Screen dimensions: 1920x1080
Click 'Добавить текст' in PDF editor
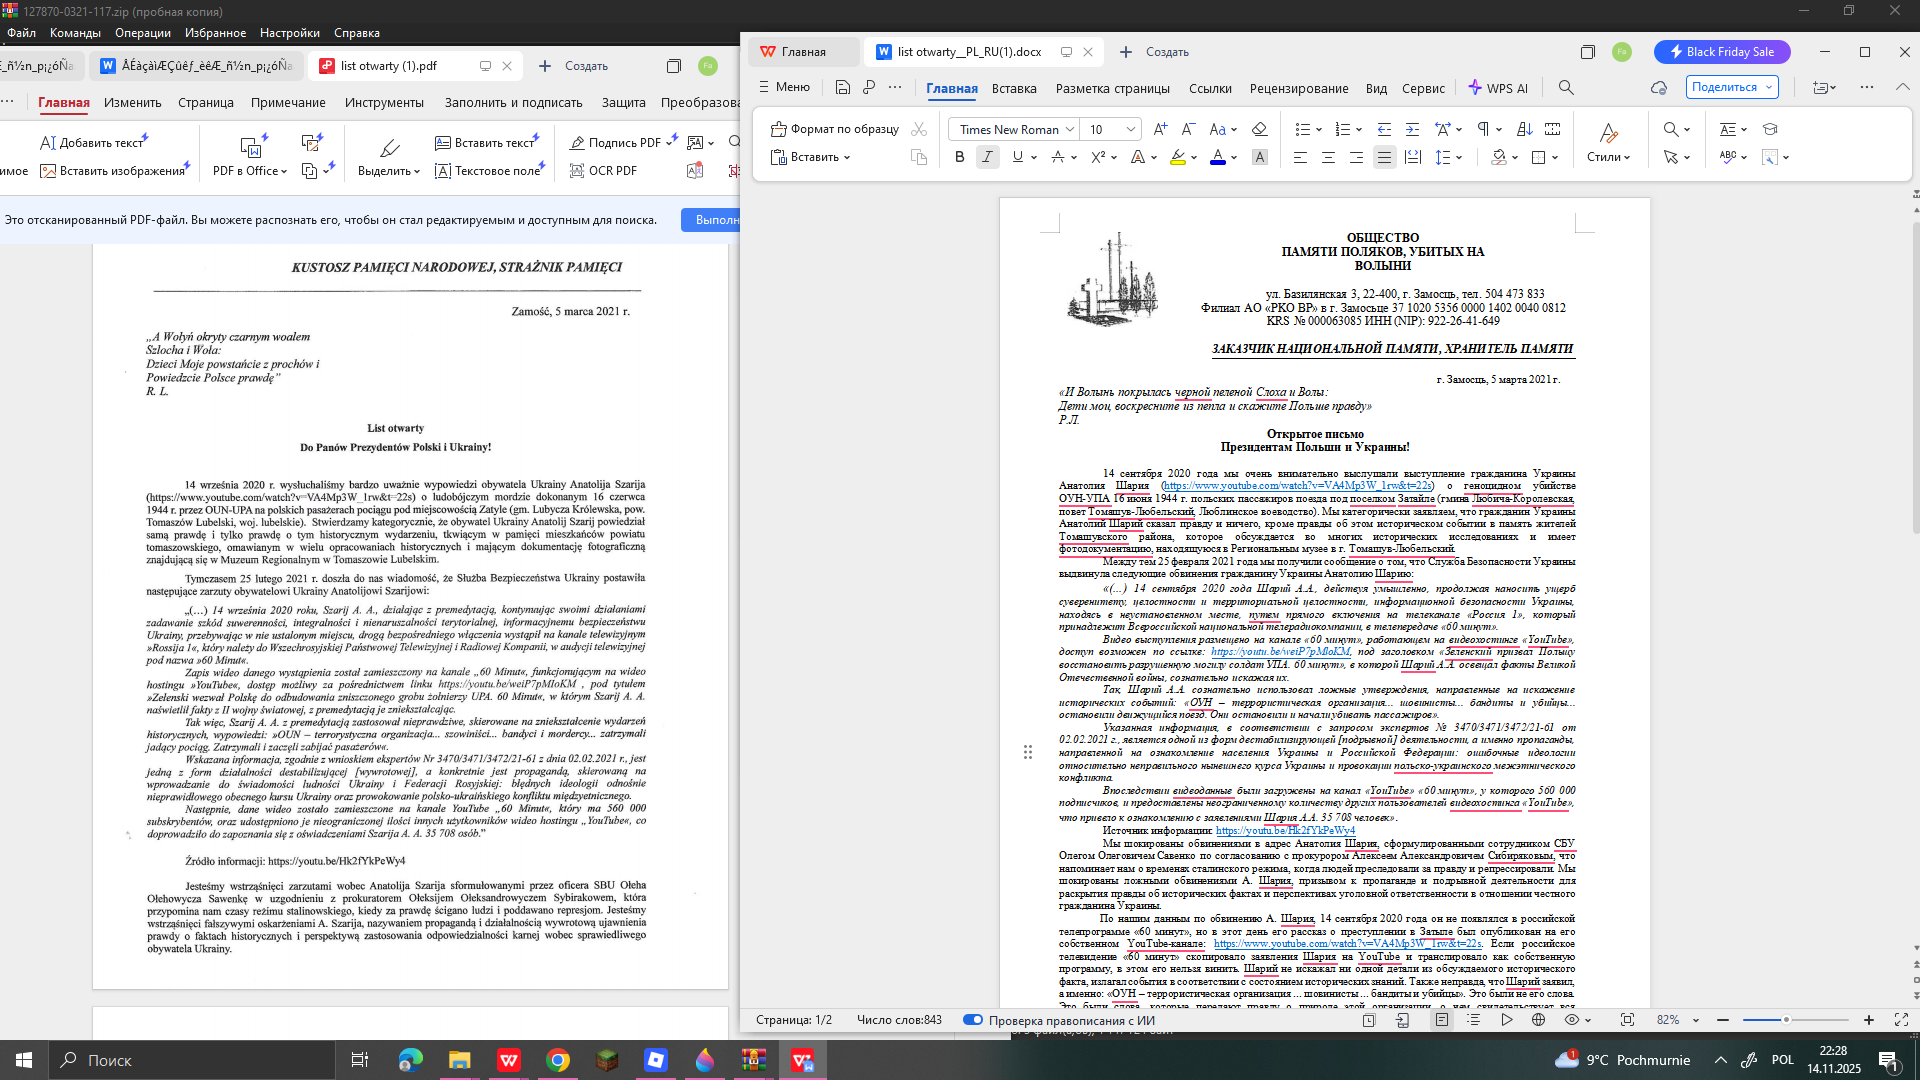(92, 143)
